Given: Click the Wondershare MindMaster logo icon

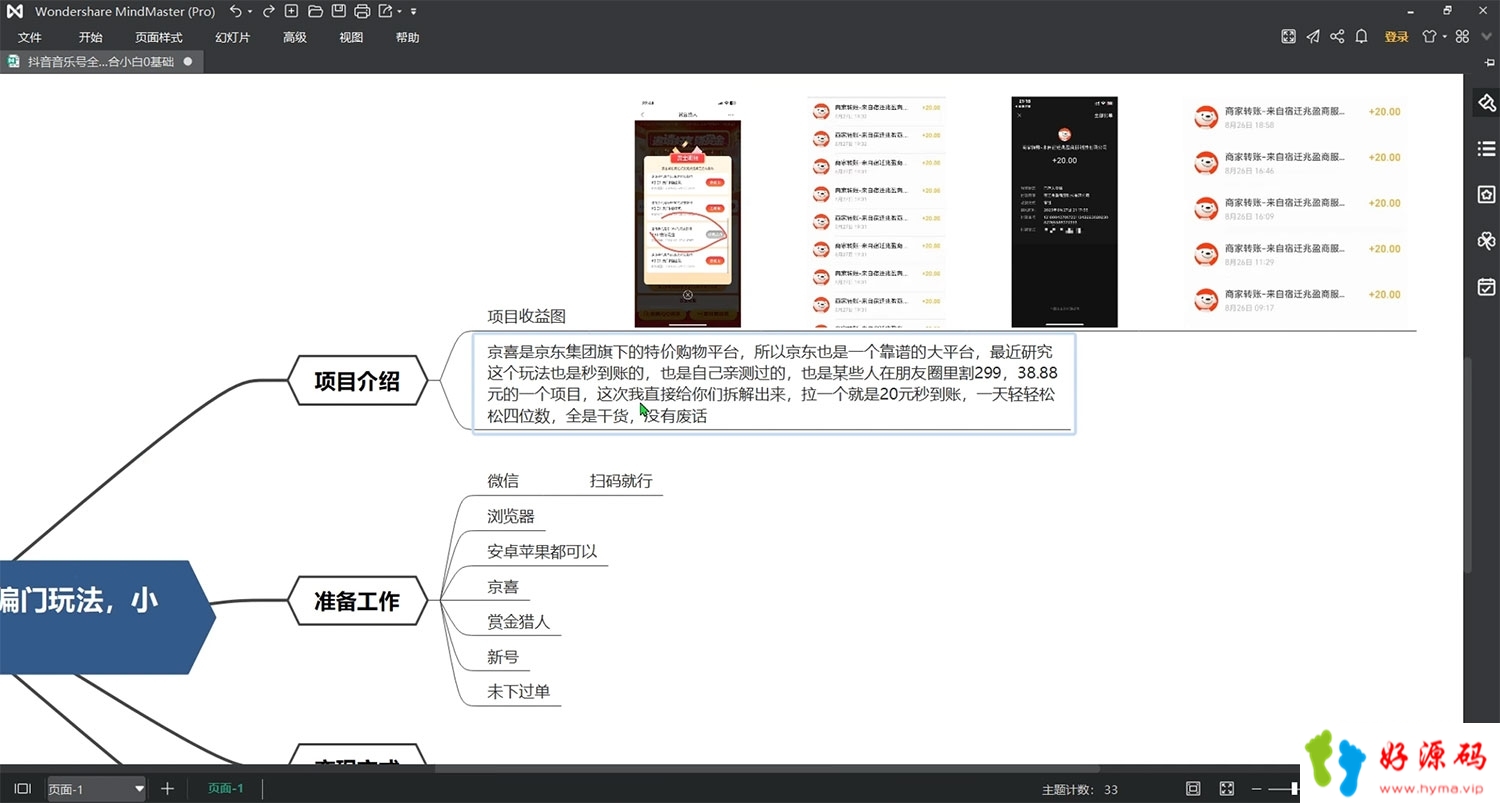Looking at the screenshot, I should click(x=14, y=11).
